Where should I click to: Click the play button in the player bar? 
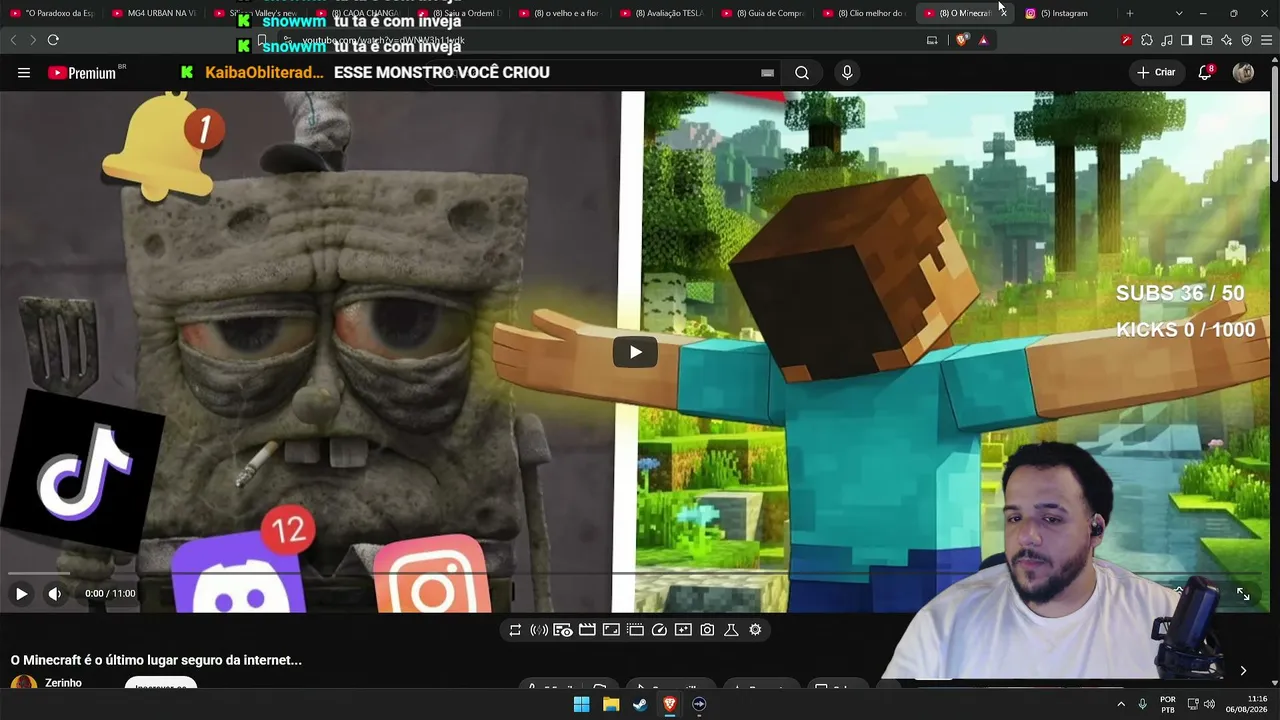21,594
